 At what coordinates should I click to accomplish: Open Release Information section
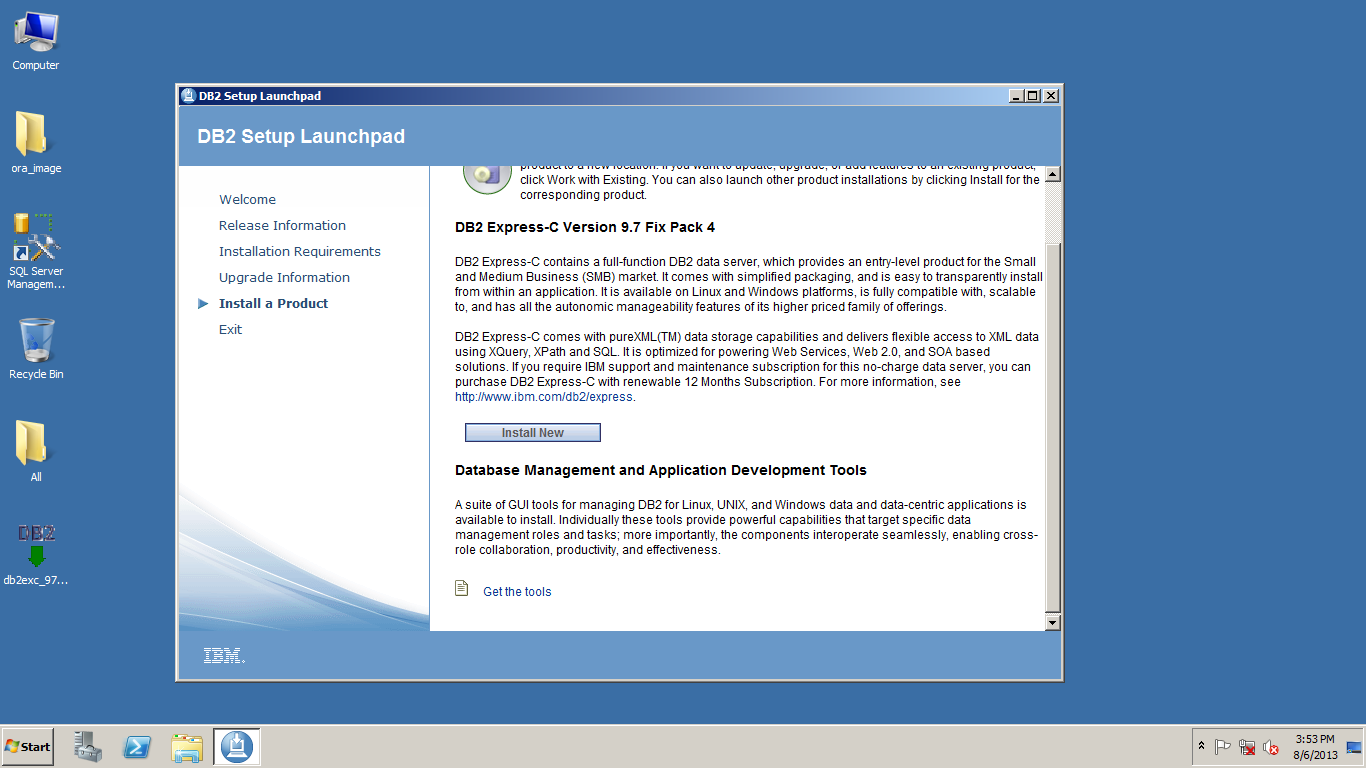(x=282, y=225)
